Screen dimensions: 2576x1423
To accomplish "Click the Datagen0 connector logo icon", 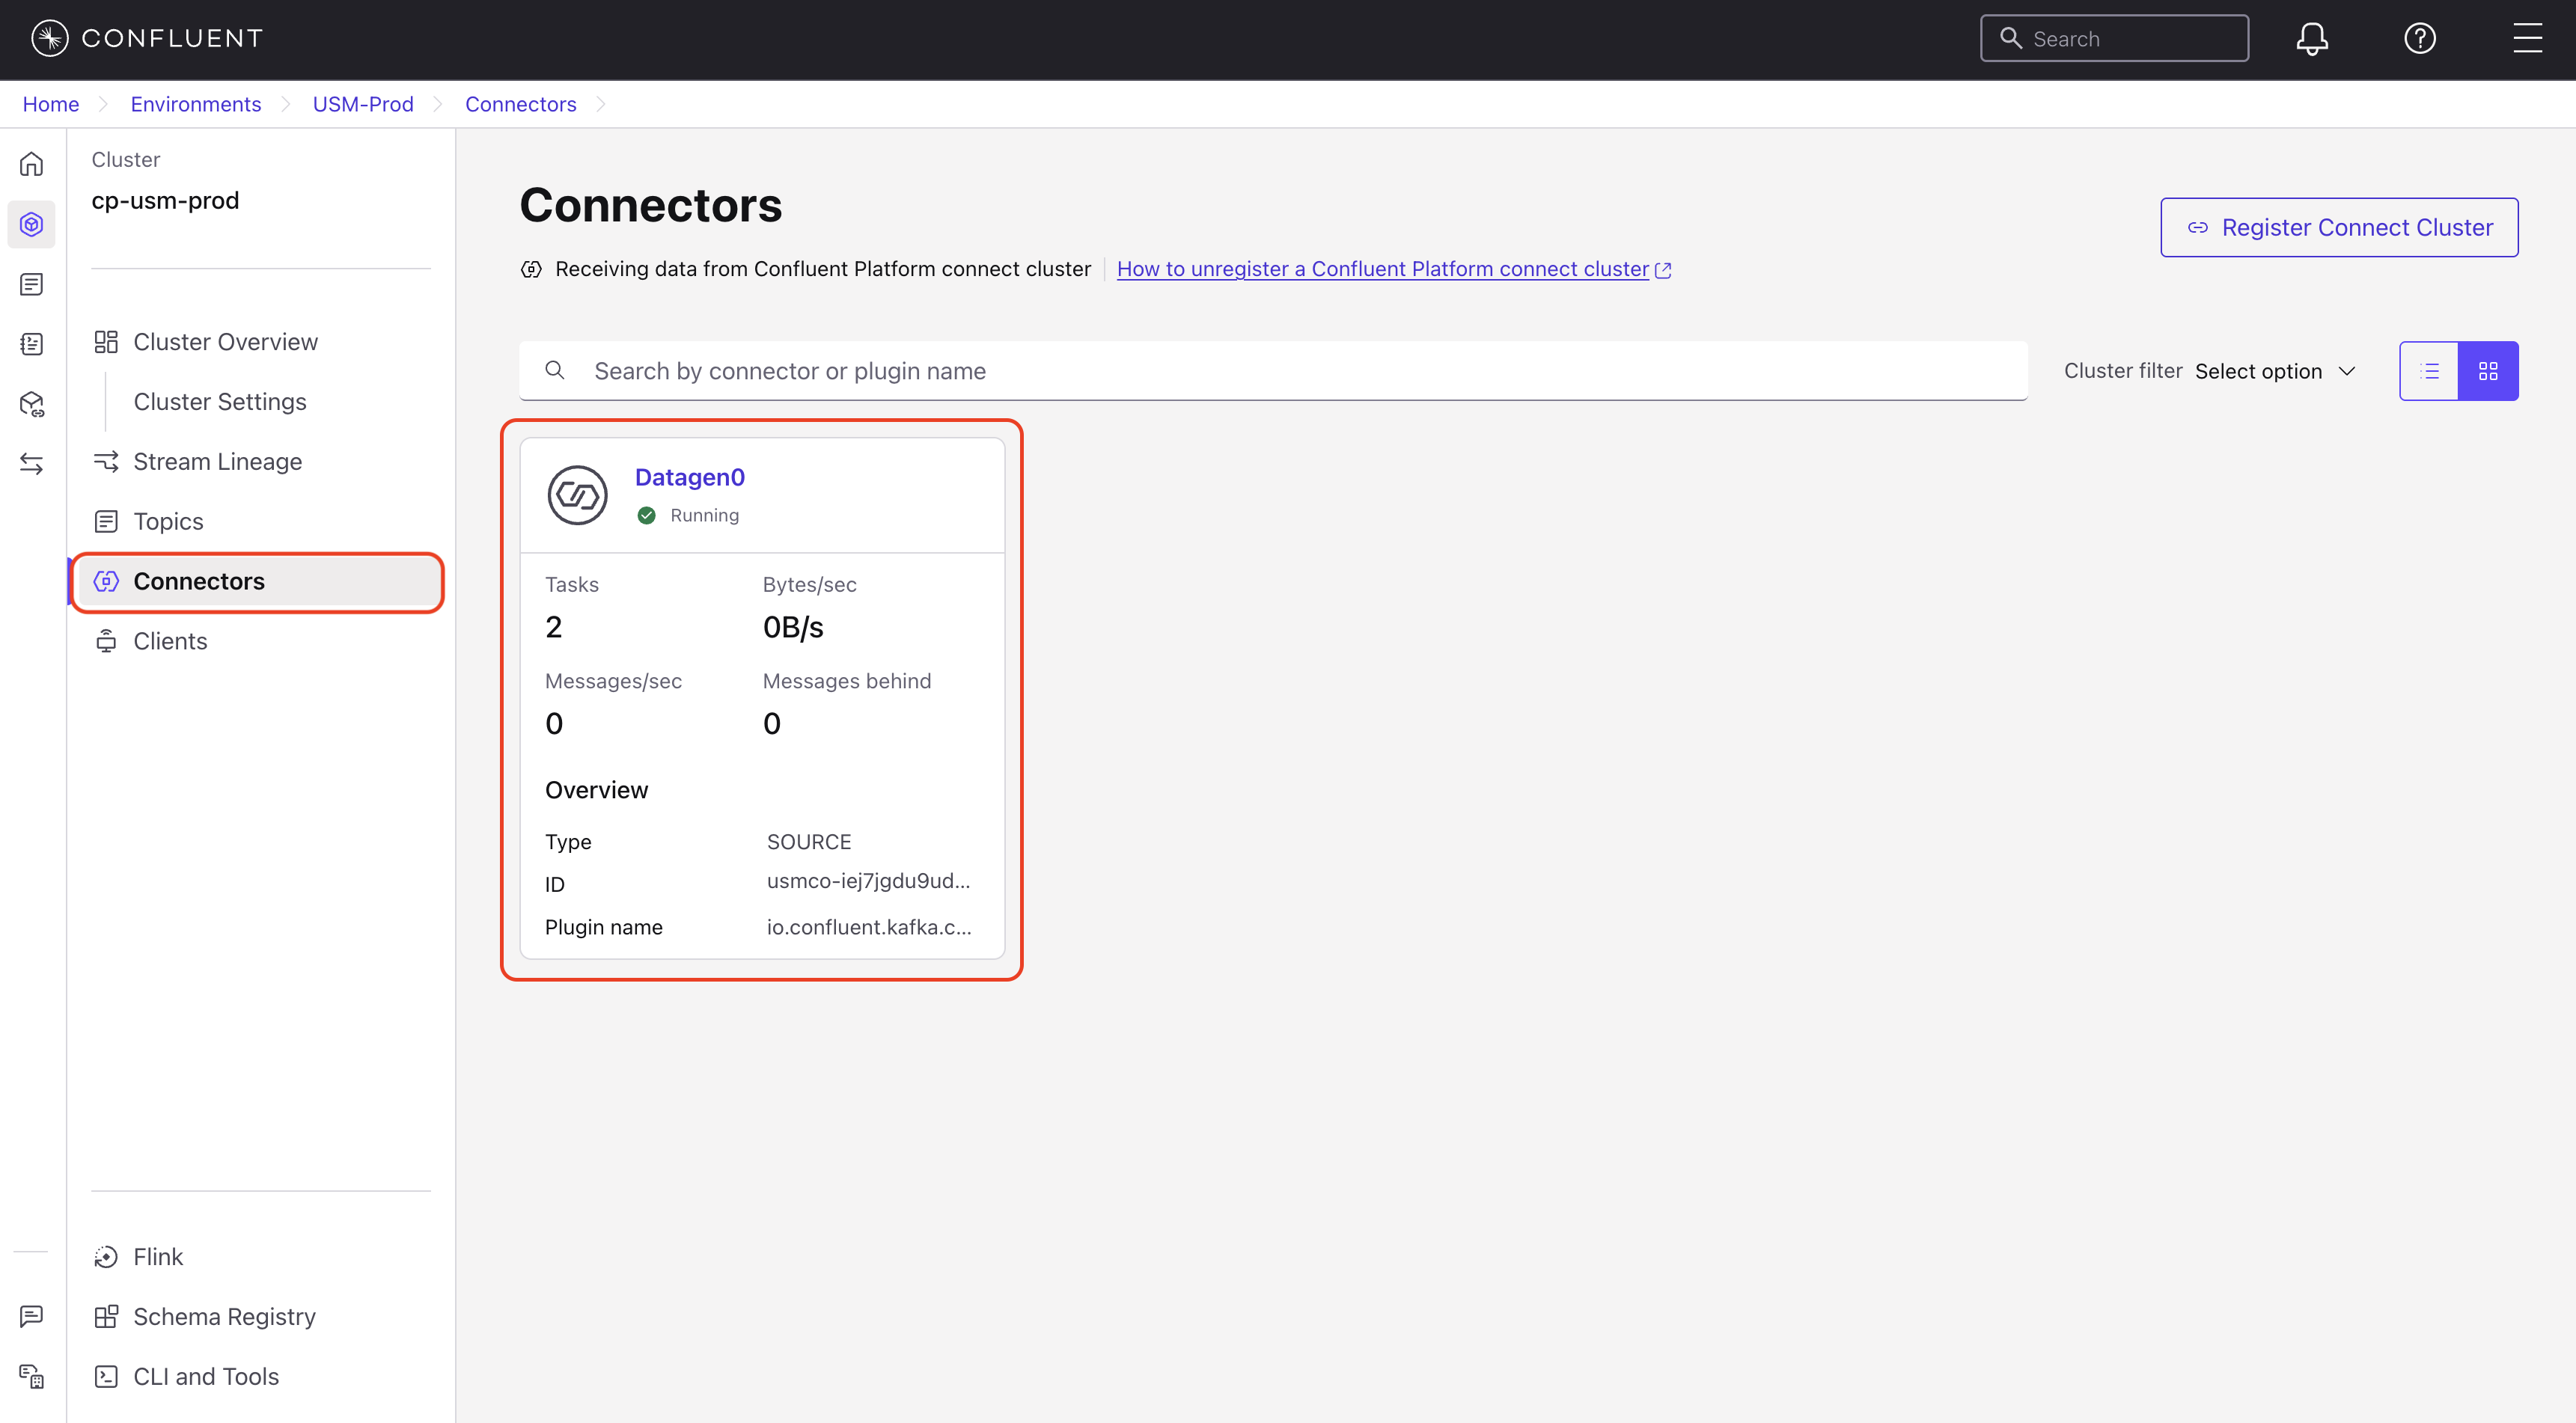I will [x=577, y=495].
